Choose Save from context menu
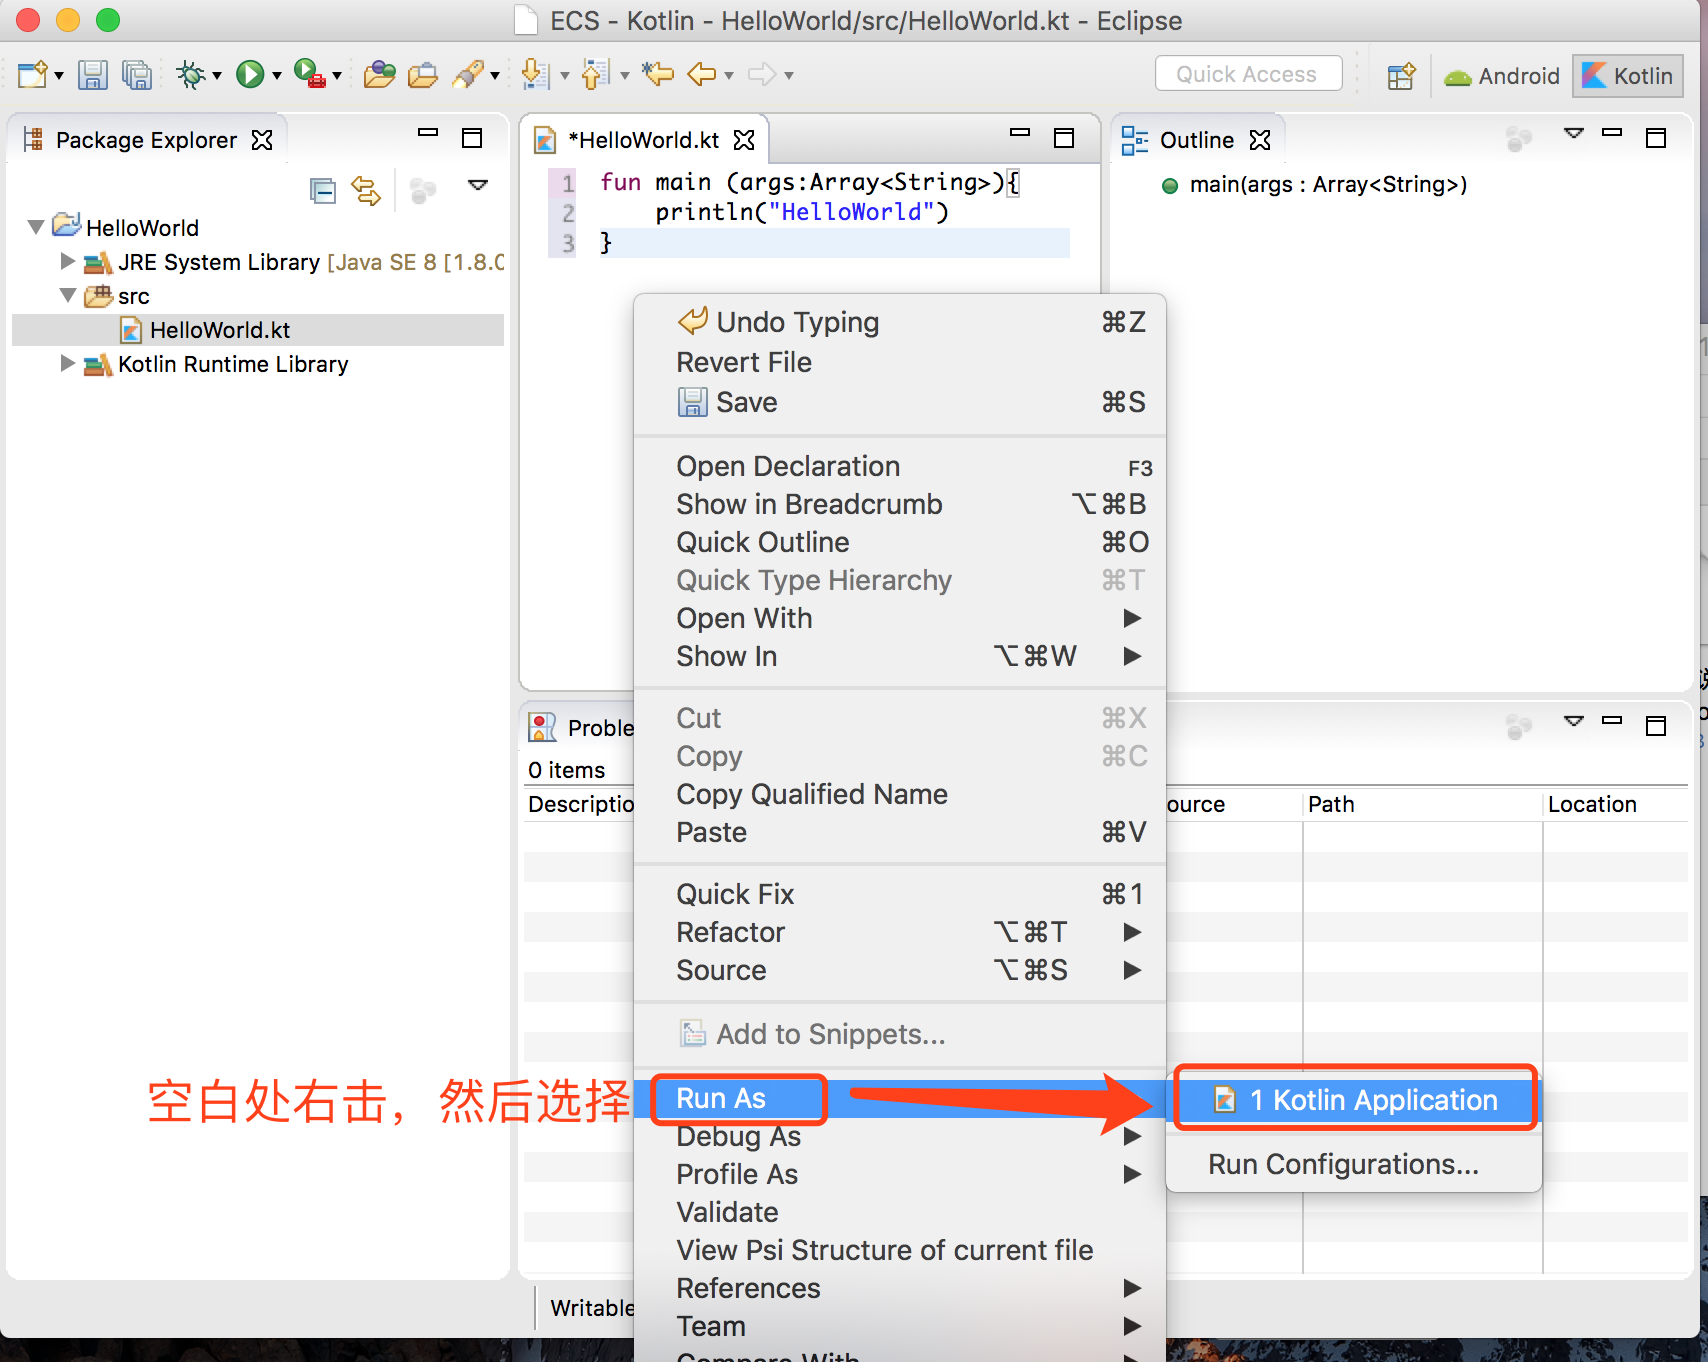This screenshot has height=1362, width=1708. (900, 402)
